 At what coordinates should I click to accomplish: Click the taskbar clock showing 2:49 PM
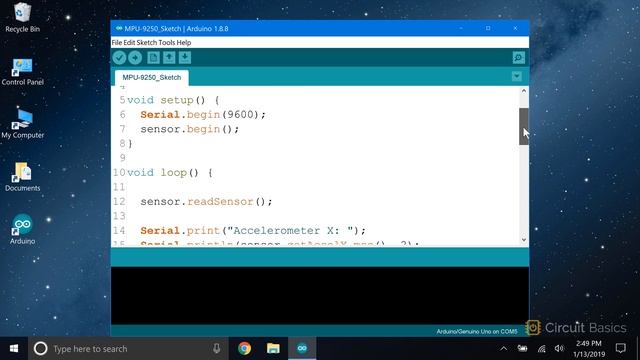(x=589, y=349)
